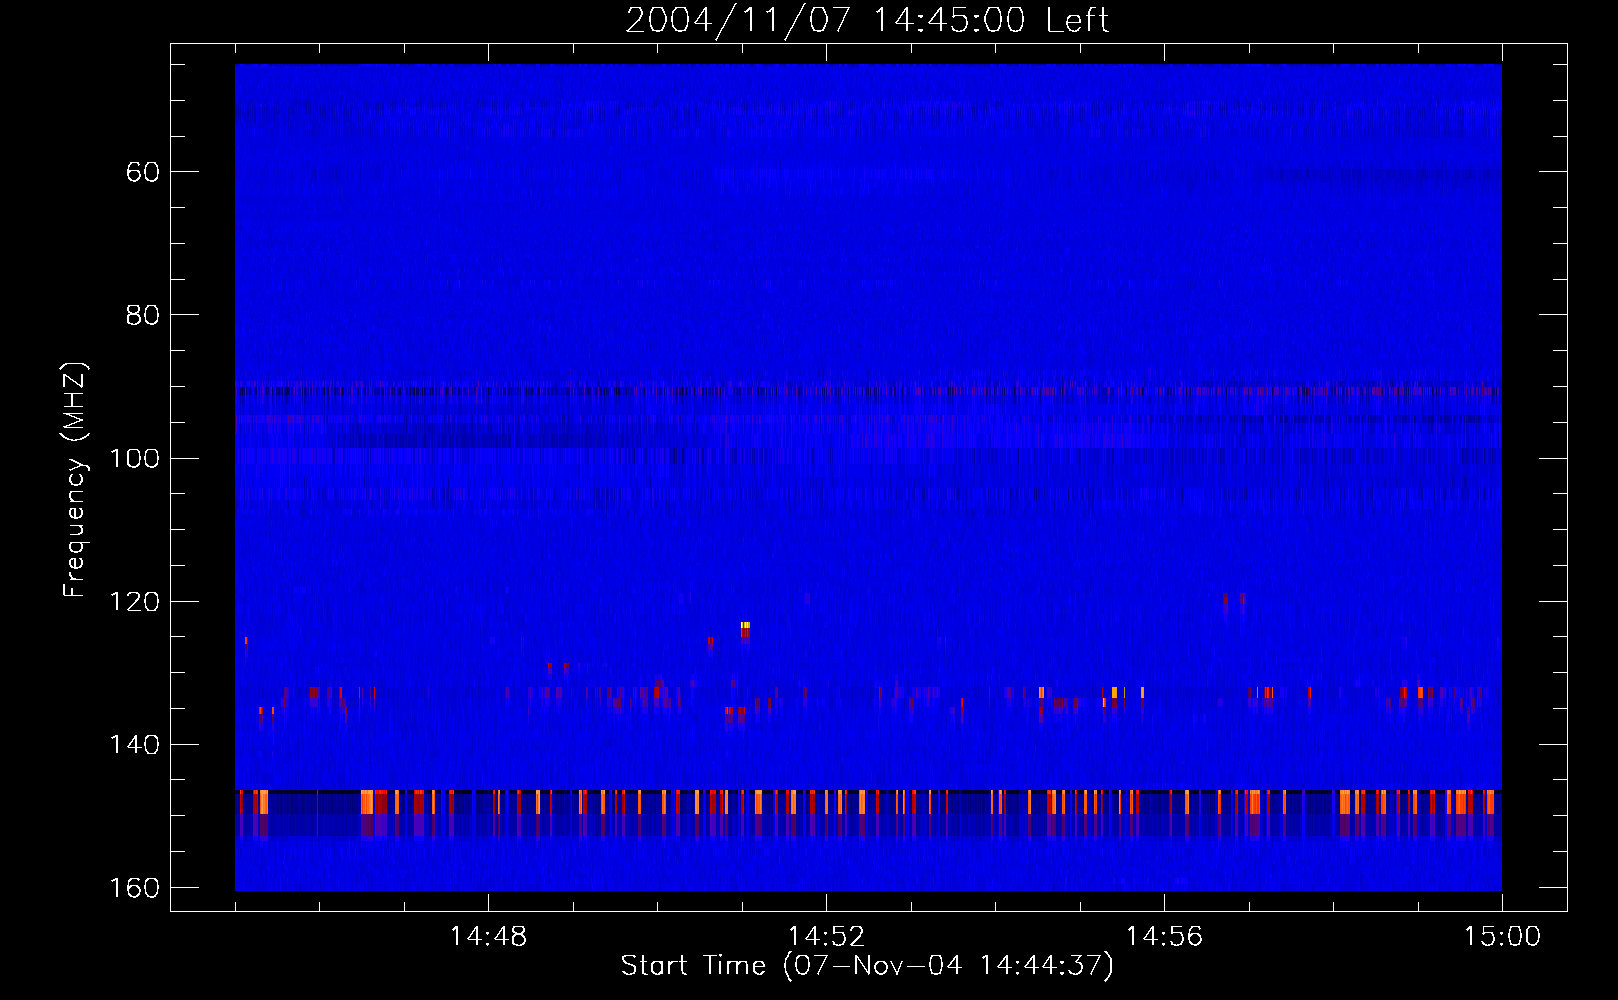Click the 80 frequency tick label
Screen dimensions: 1618x1000
(143, 315)
